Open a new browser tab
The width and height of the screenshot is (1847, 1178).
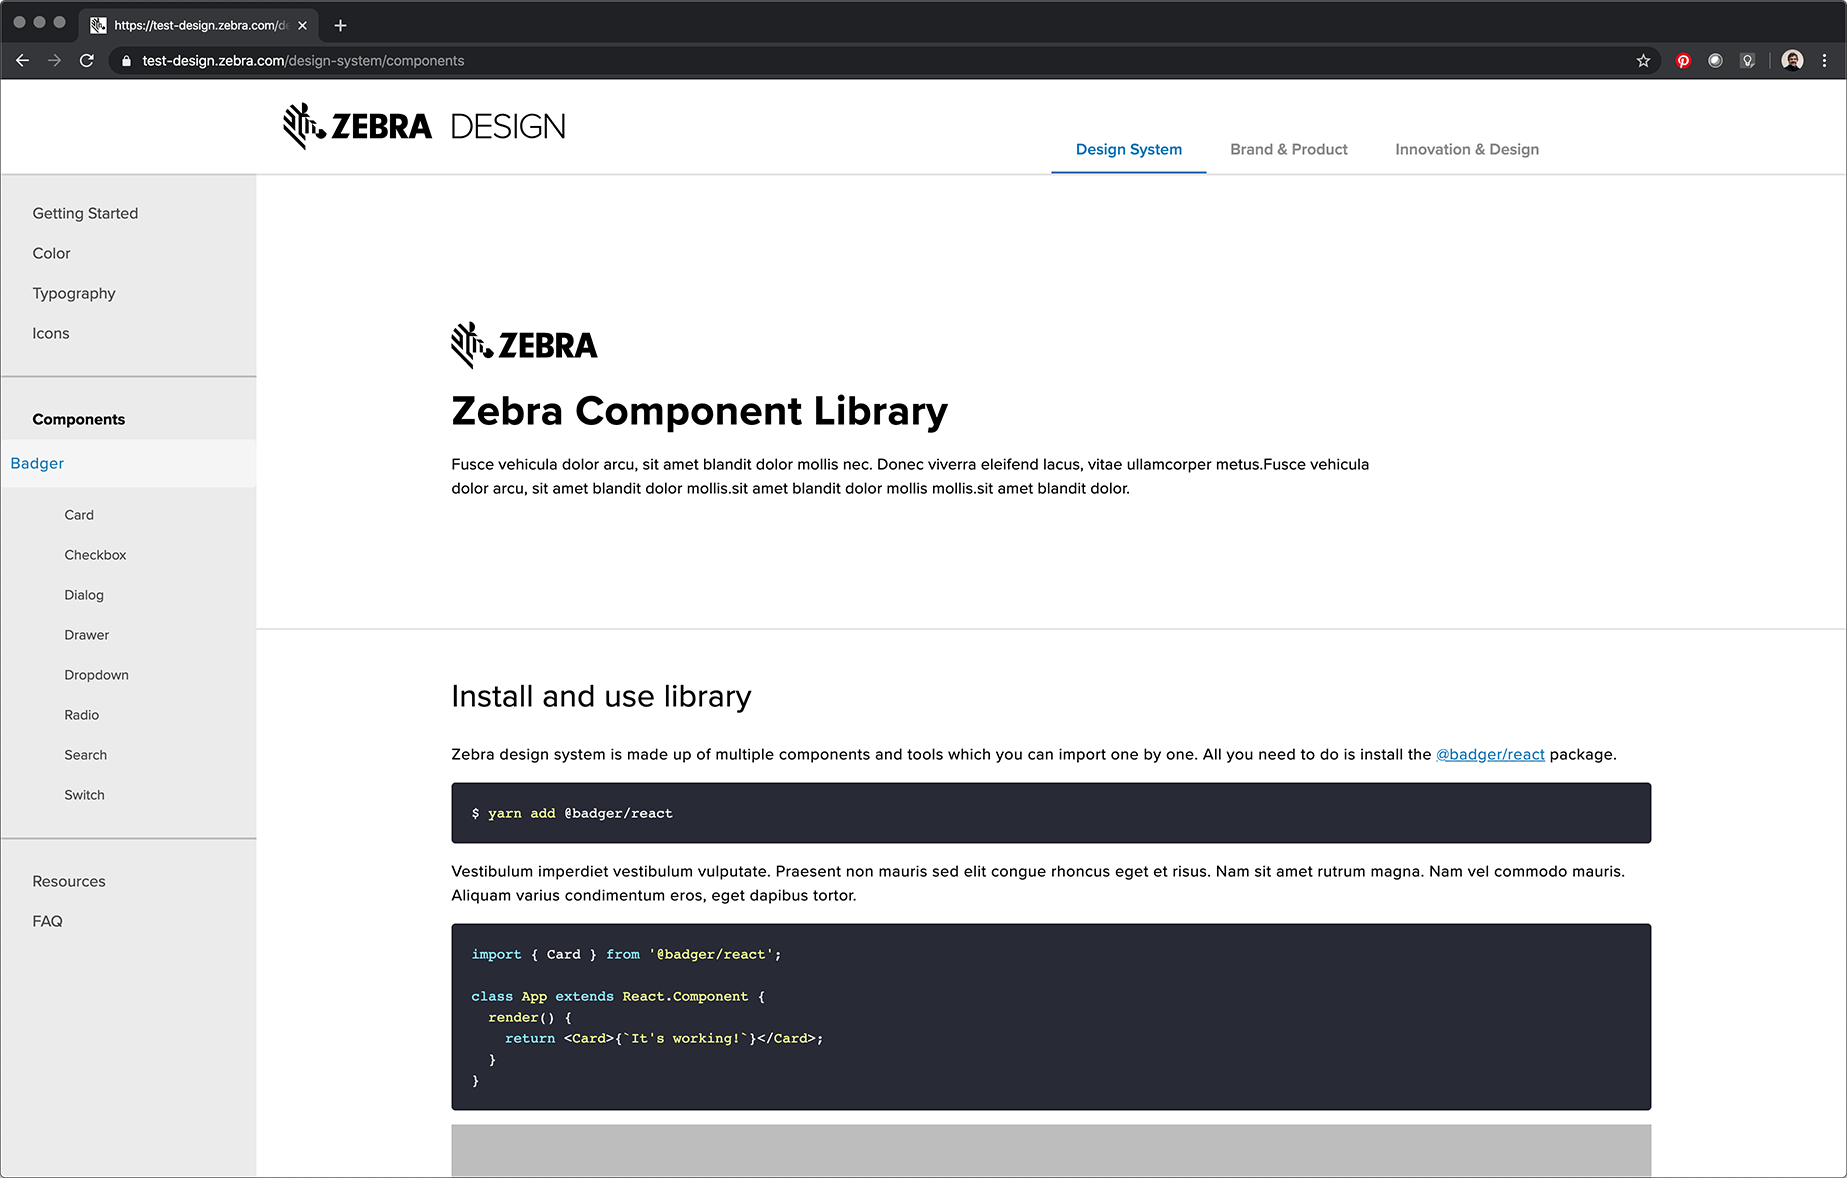(x=340, y=25)
